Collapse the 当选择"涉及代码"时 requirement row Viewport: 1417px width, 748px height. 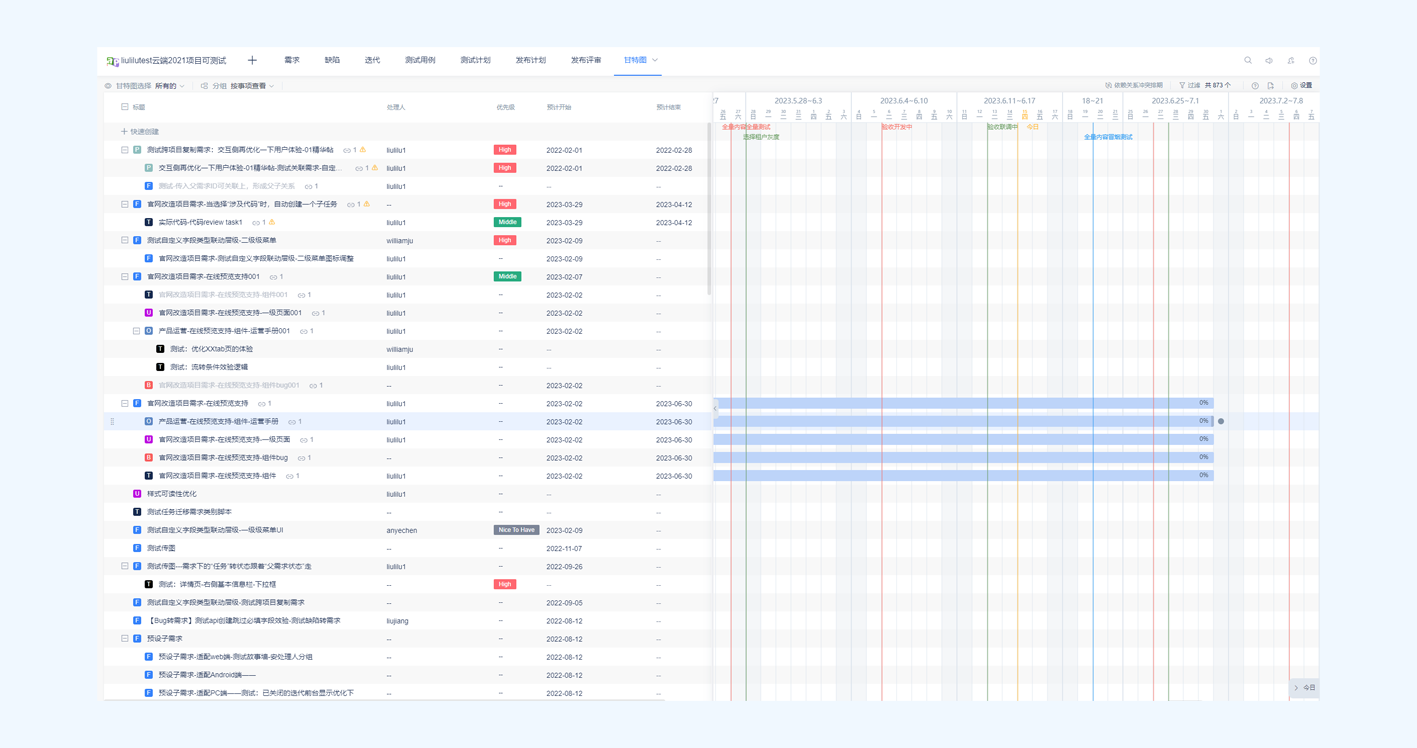(x=125, y=204)
